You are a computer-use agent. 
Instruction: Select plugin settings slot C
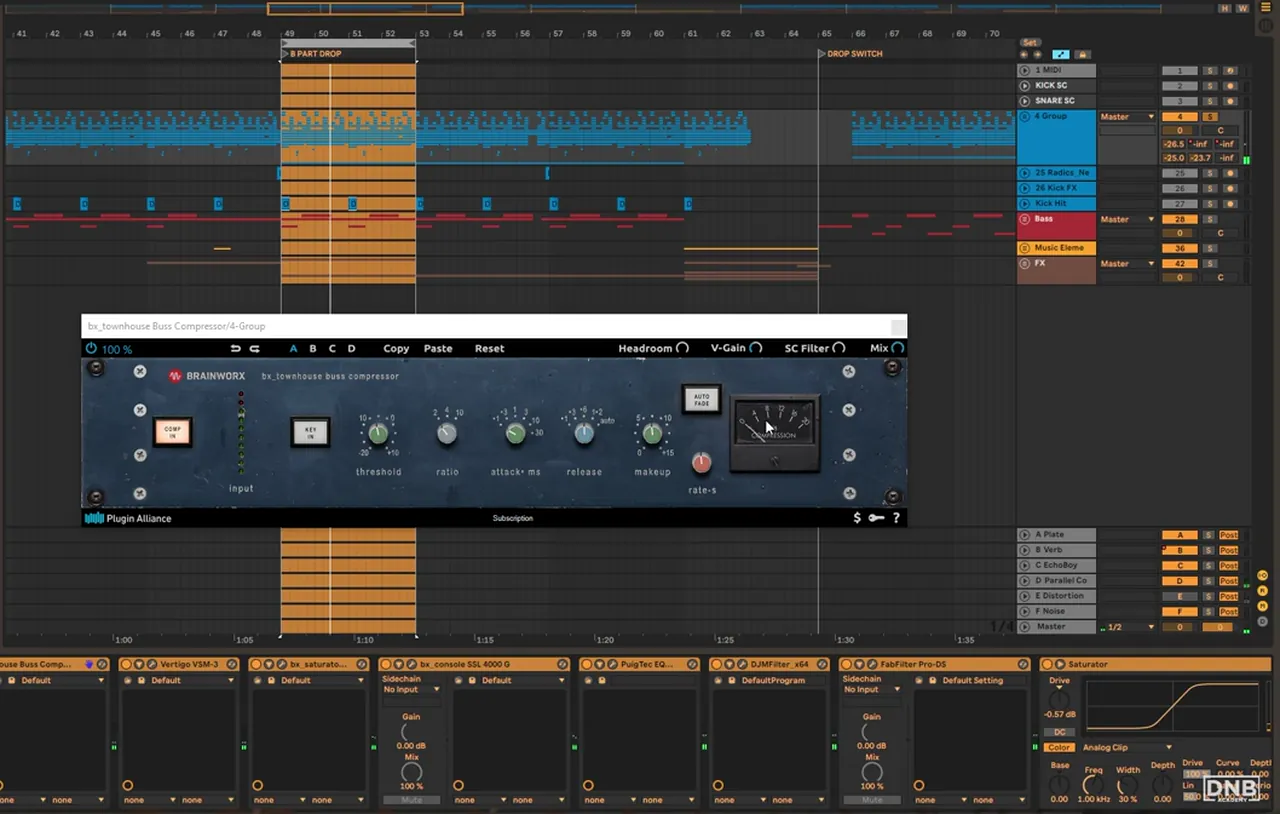[x=332, y=349]
